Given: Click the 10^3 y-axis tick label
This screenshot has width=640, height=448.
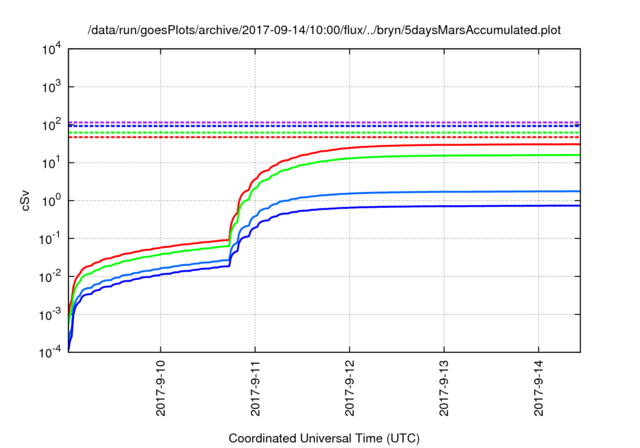Looking at the screenshot, I should (x=52, y=87).
